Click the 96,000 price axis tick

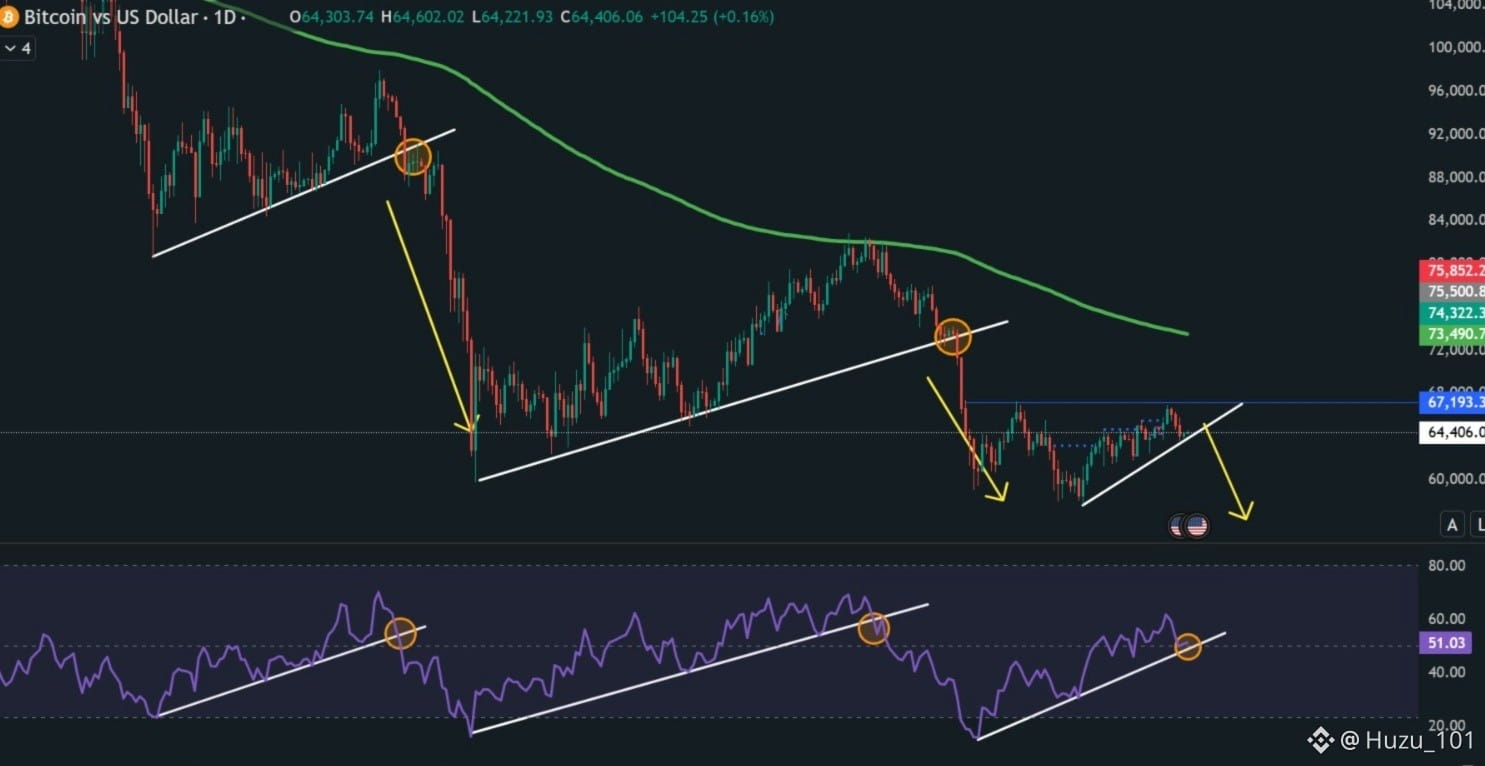tap(1457, 91)
